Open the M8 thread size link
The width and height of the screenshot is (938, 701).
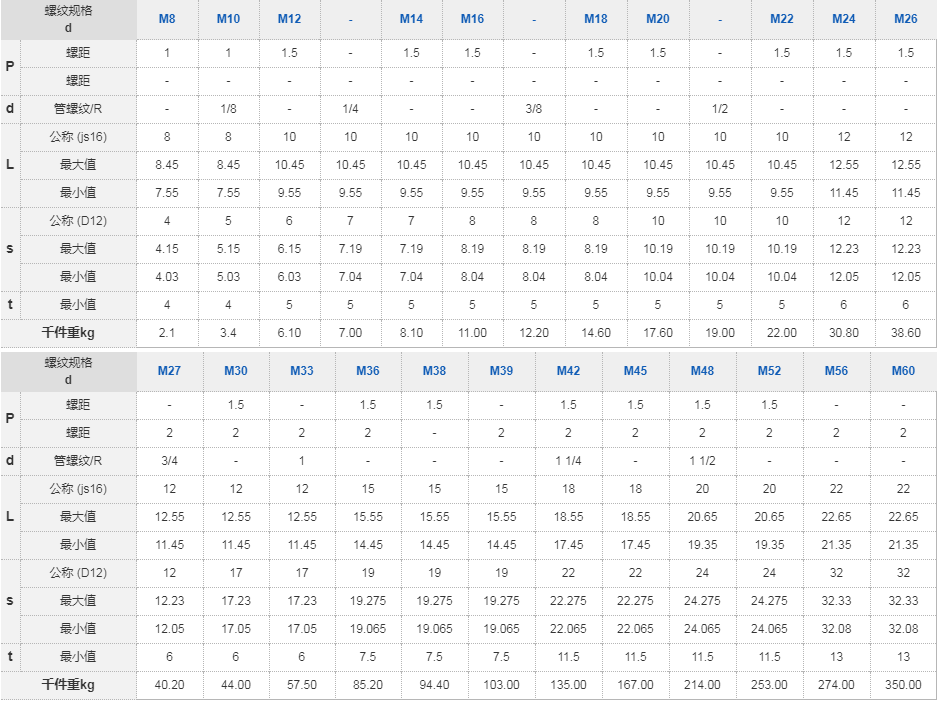point(167,19)
